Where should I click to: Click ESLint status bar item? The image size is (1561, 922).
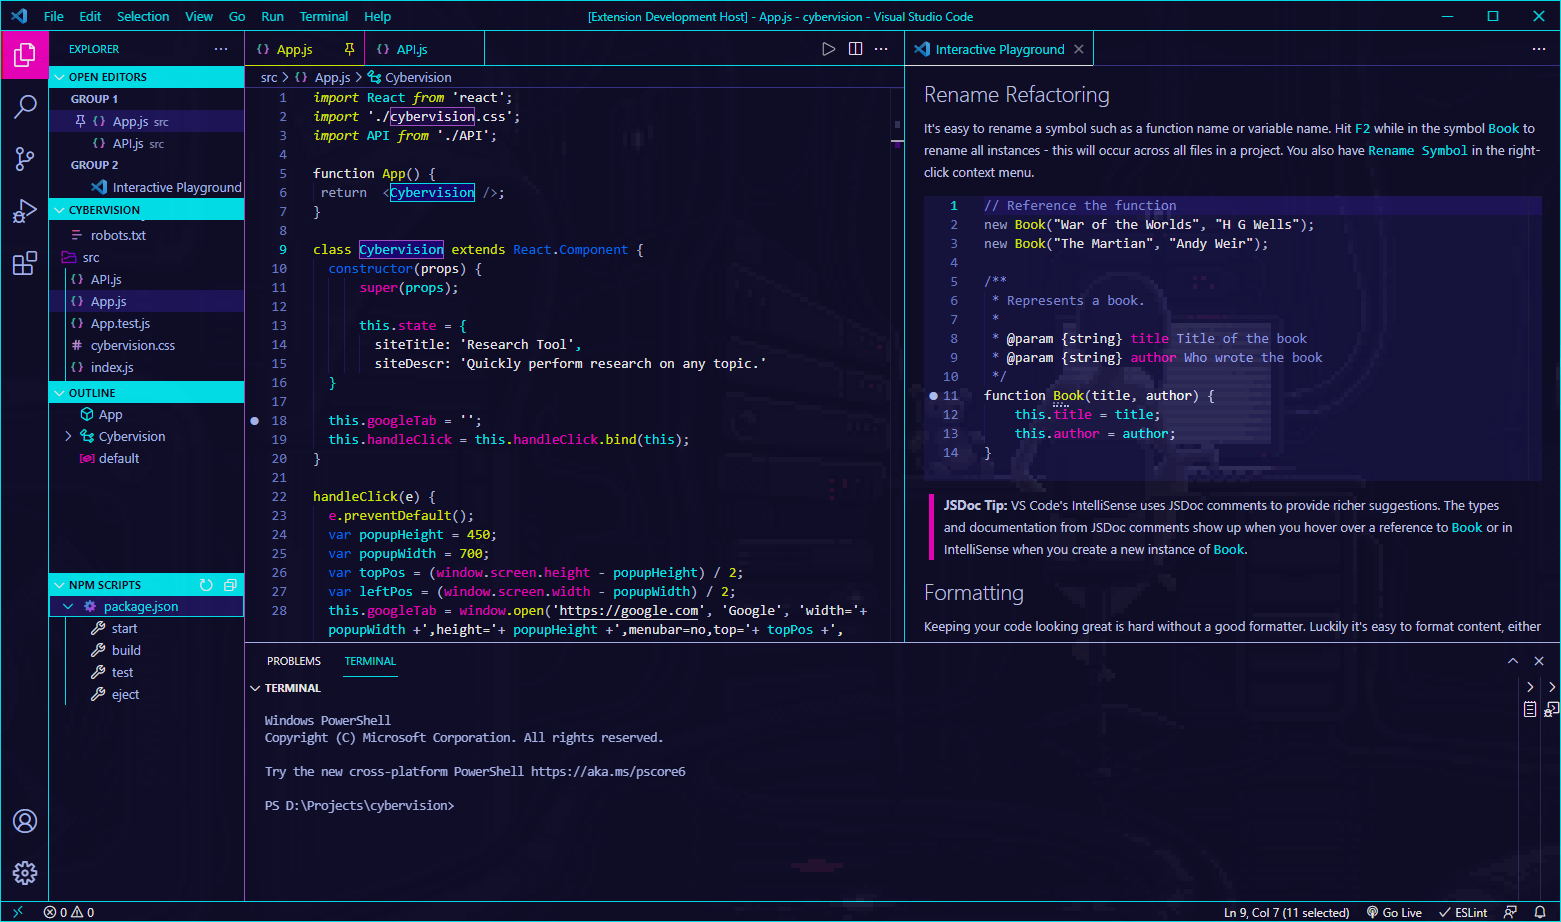pyautogui.click(x=1463, y=912)
